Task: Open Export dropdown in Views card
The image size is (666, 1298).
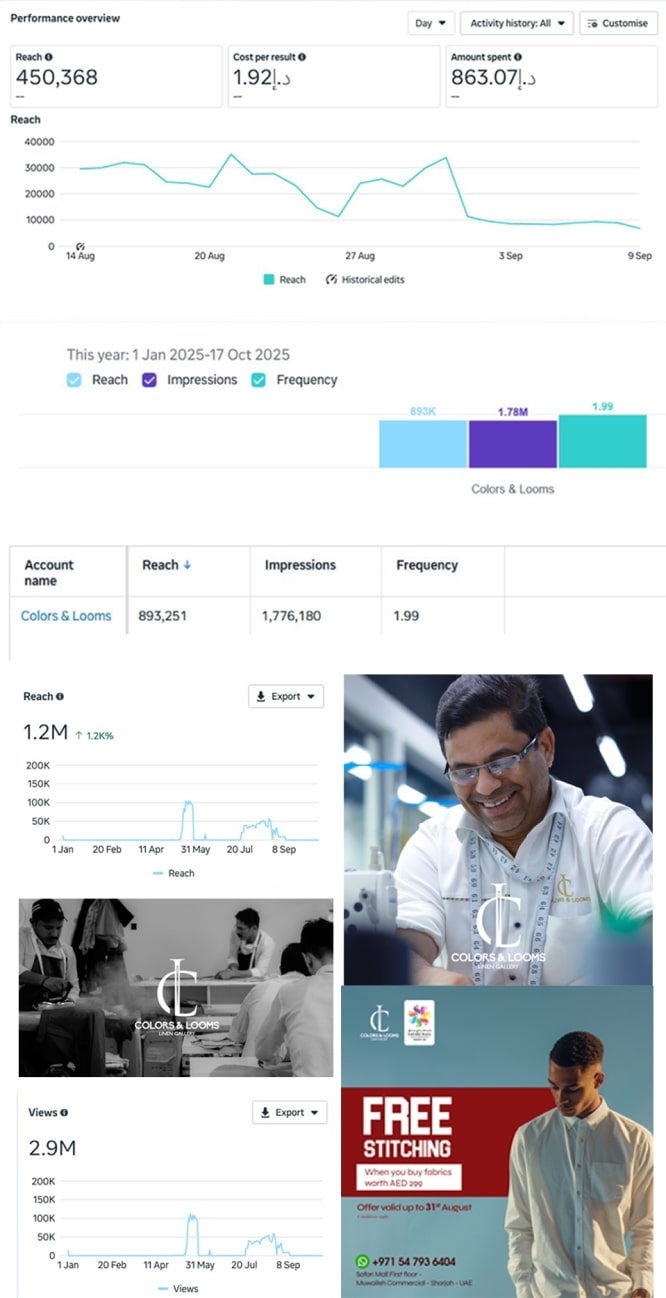Action: click(x=289, y=1113)
